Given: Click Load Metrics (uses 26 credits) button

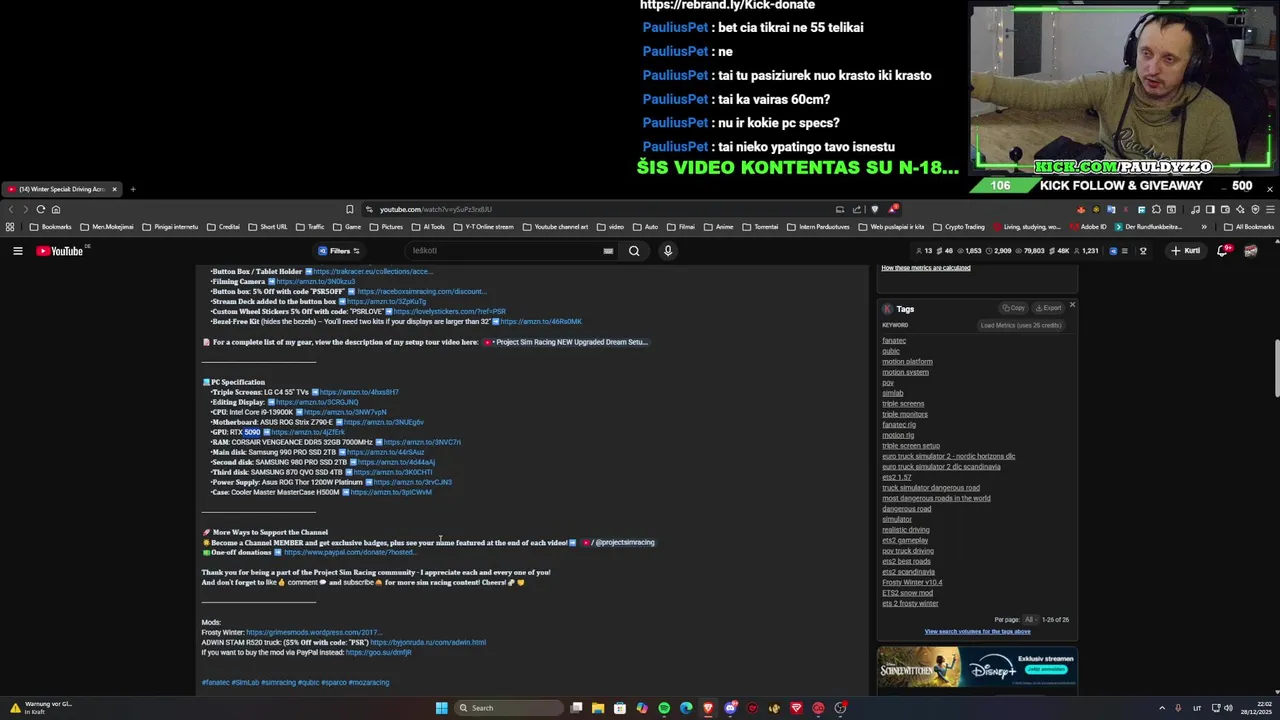Looking at the screenshot, I should point(1020,325).
